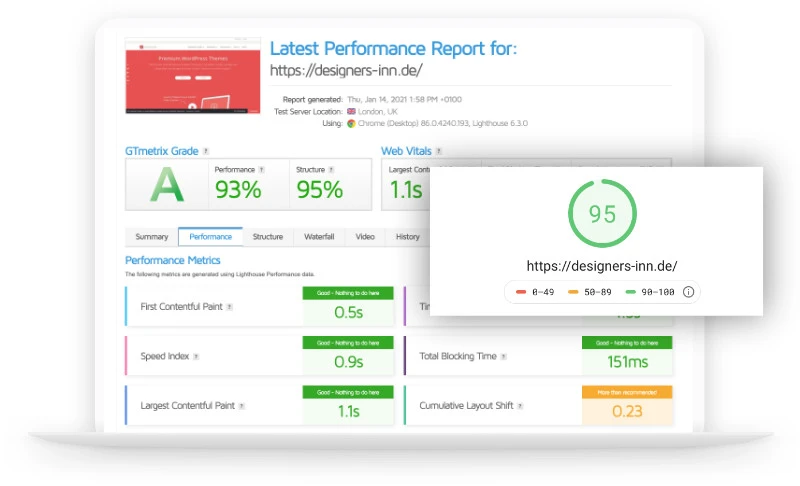Click the Latest Performance Report for title

pos(393,48)
